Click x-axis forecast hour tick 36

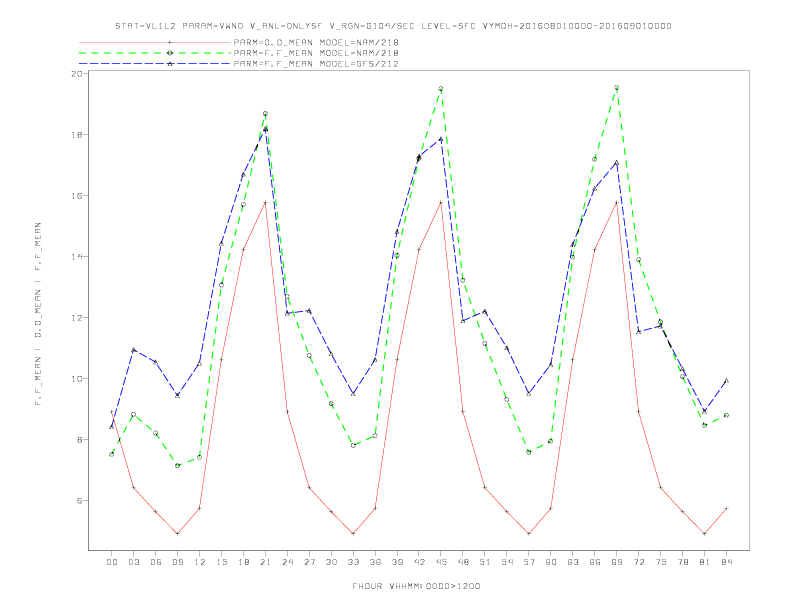click(x=375, y=562)
